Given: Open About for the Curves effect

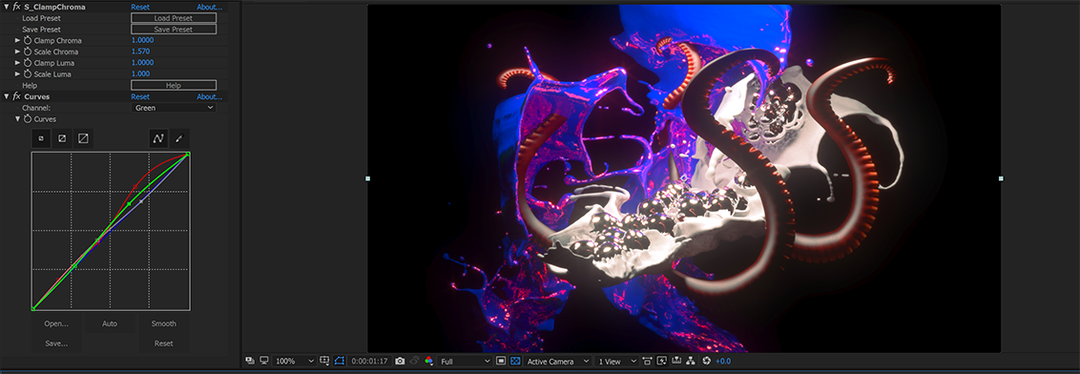Looking at the screenshot, I should [209, 96].
